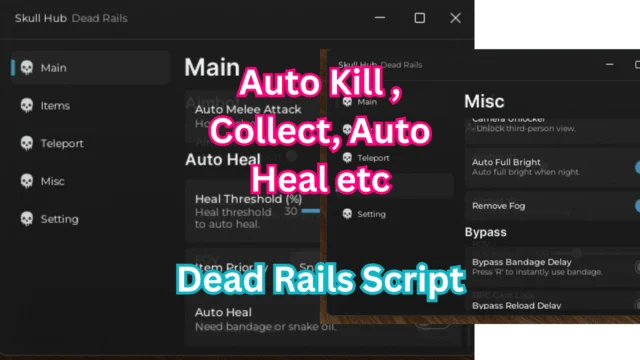Click the Auto Melee Attack option
640x360 pixels.
point(248,109)
